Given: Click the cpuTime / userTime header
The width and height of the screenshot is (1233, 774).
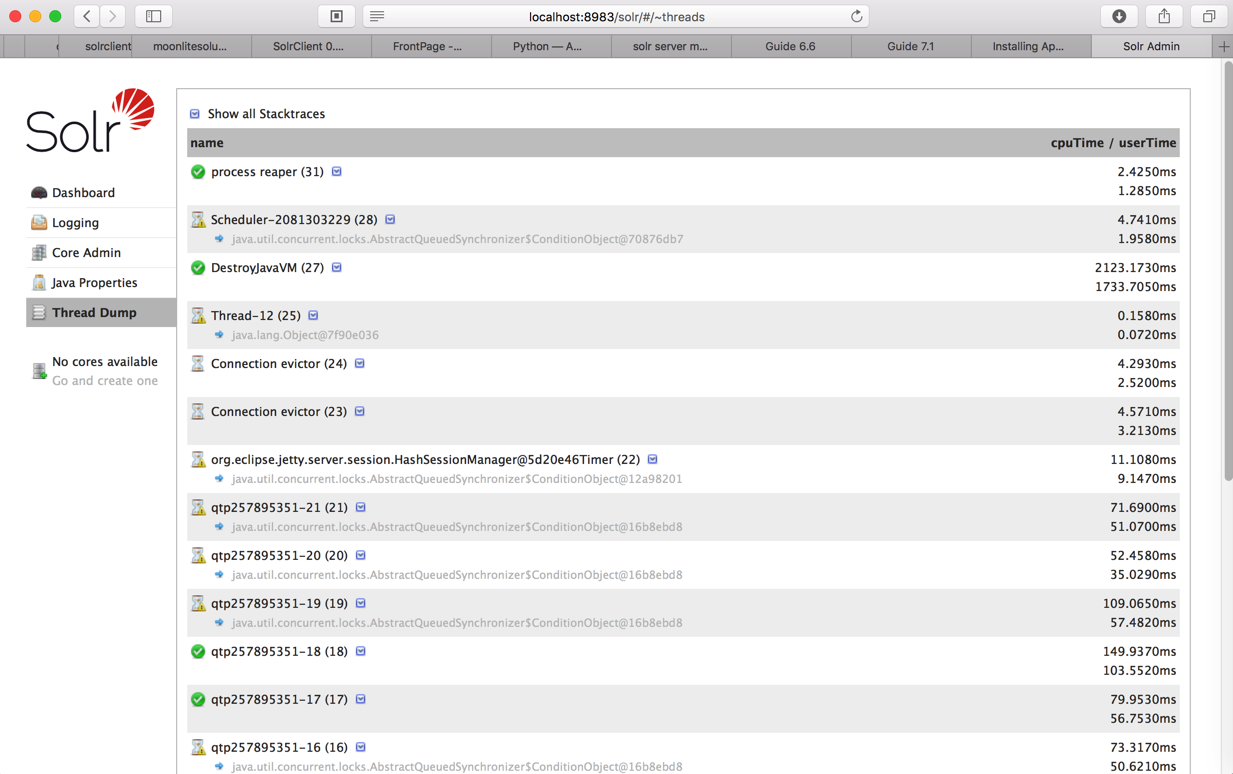Looking at the screenshot, I should [x=1113, y=143].
